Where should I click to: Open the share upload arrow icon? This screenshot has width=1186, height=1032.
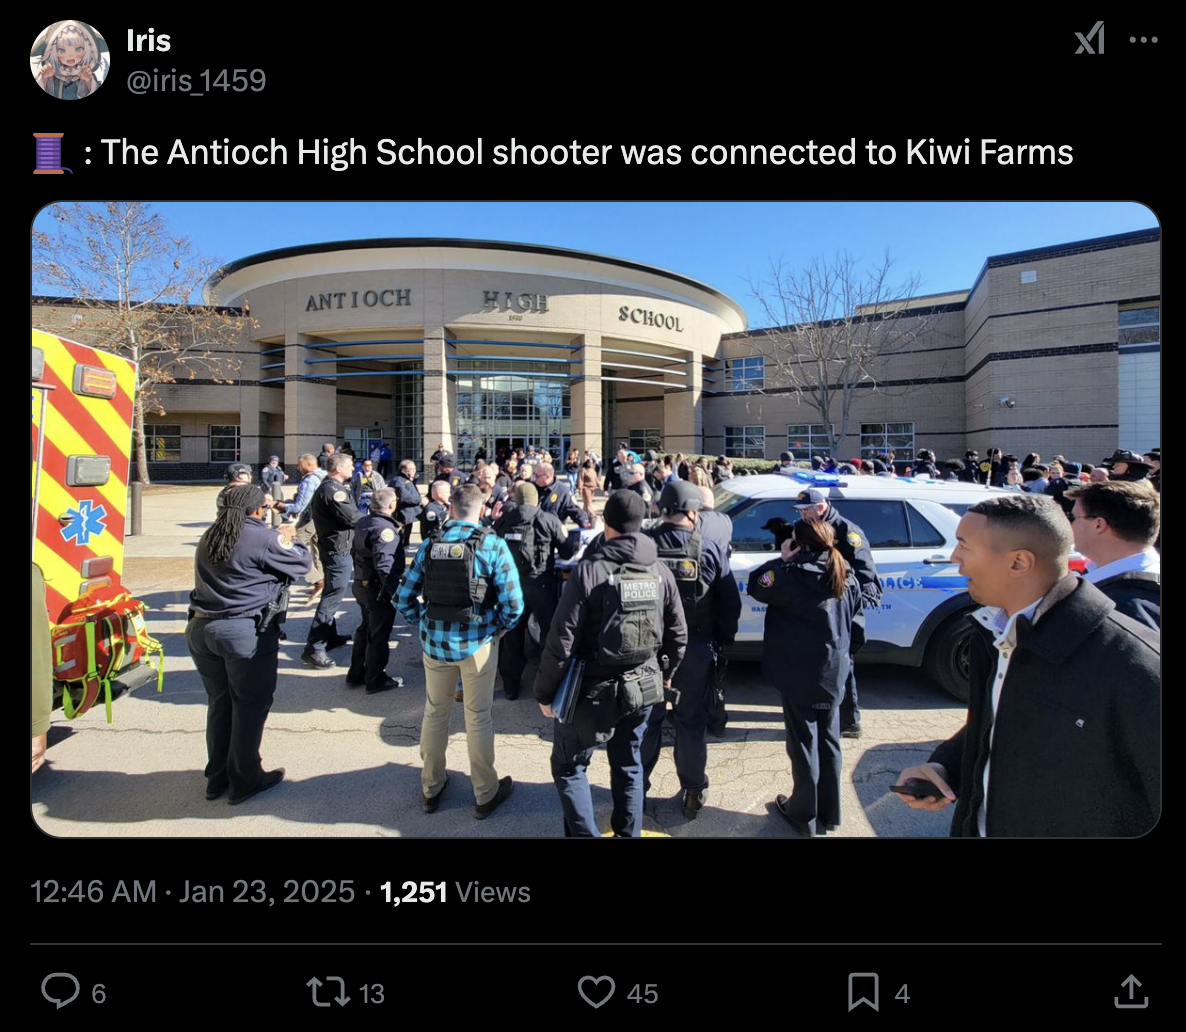1131,992
